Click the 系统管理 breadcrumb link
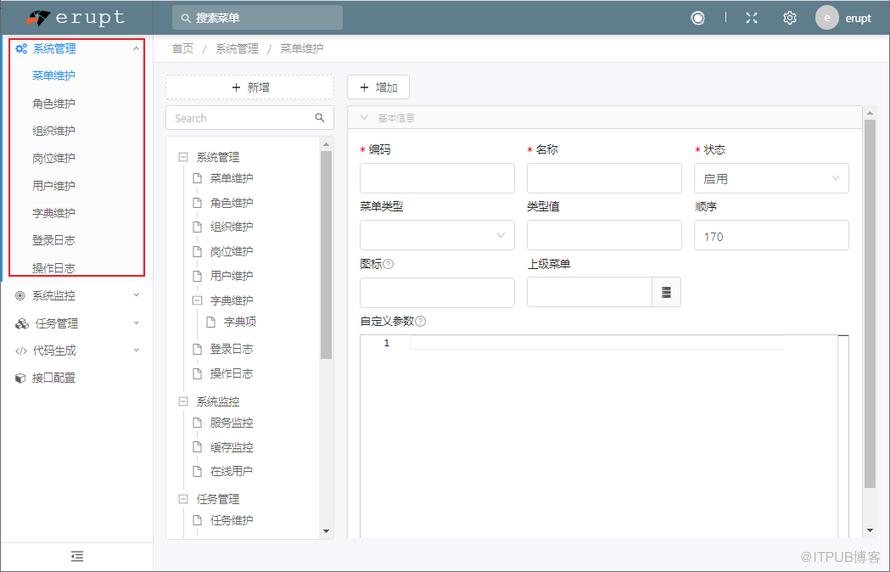 pyautogui.click(x=237, y=49)
